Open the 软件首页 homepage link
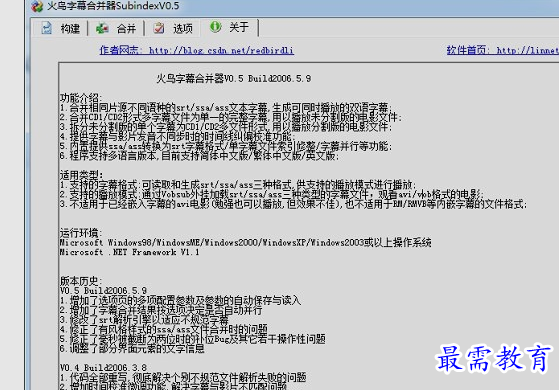 click(503, 50)
